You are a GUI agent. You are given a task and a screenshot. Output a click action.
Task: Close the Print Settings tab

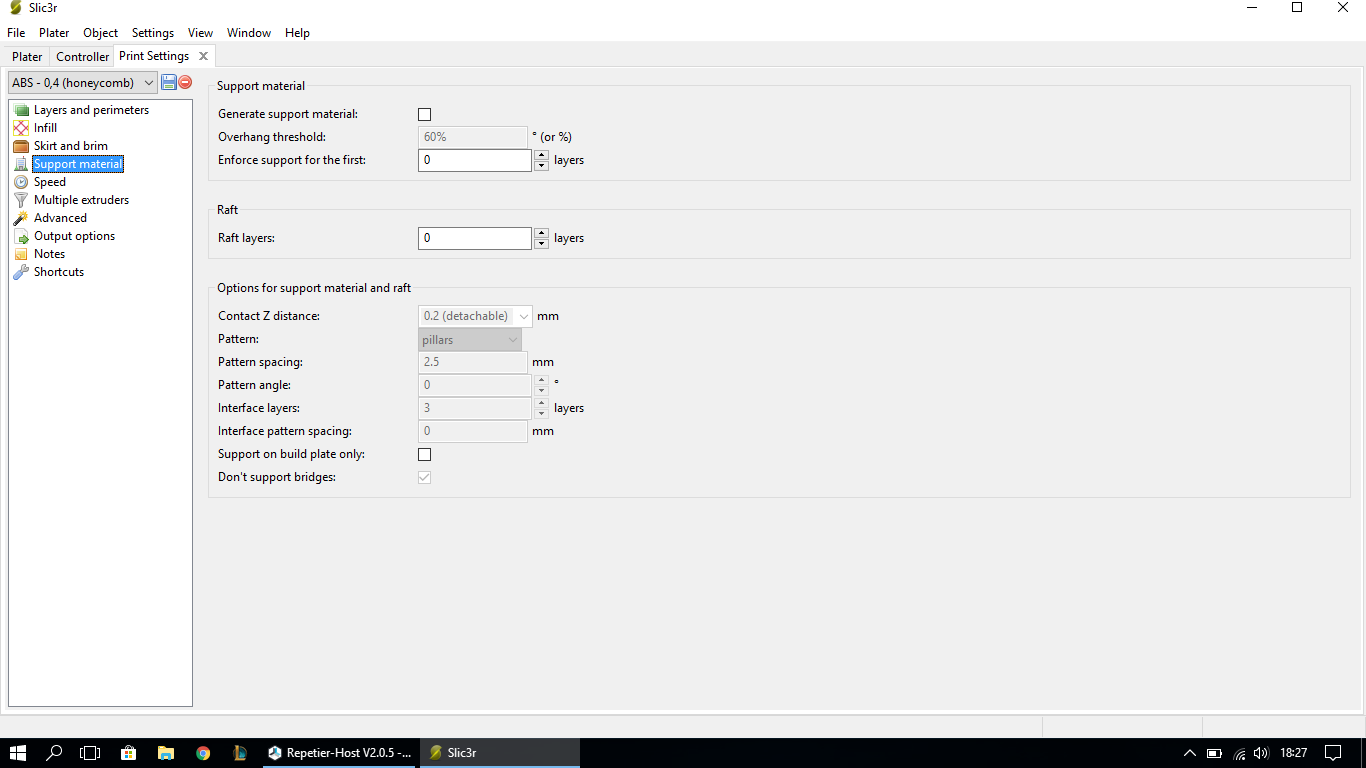point(203,56)
